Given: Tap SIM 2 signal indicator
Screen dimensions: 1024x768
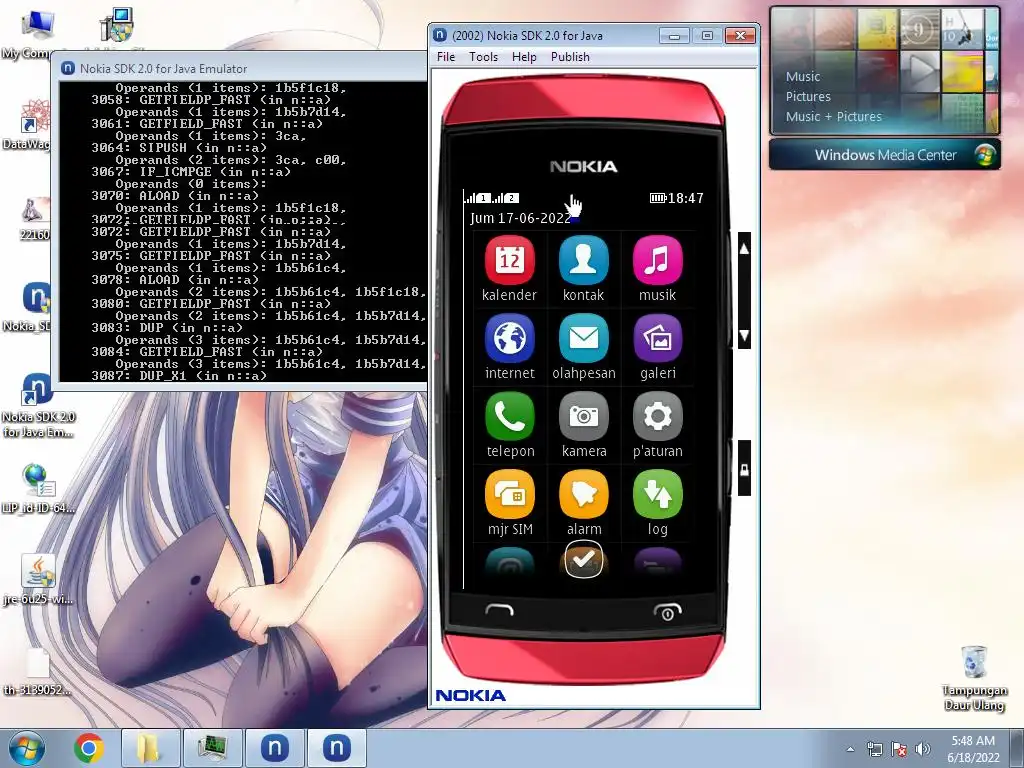Looking at the screenshot, I should (x=506, y=197).
